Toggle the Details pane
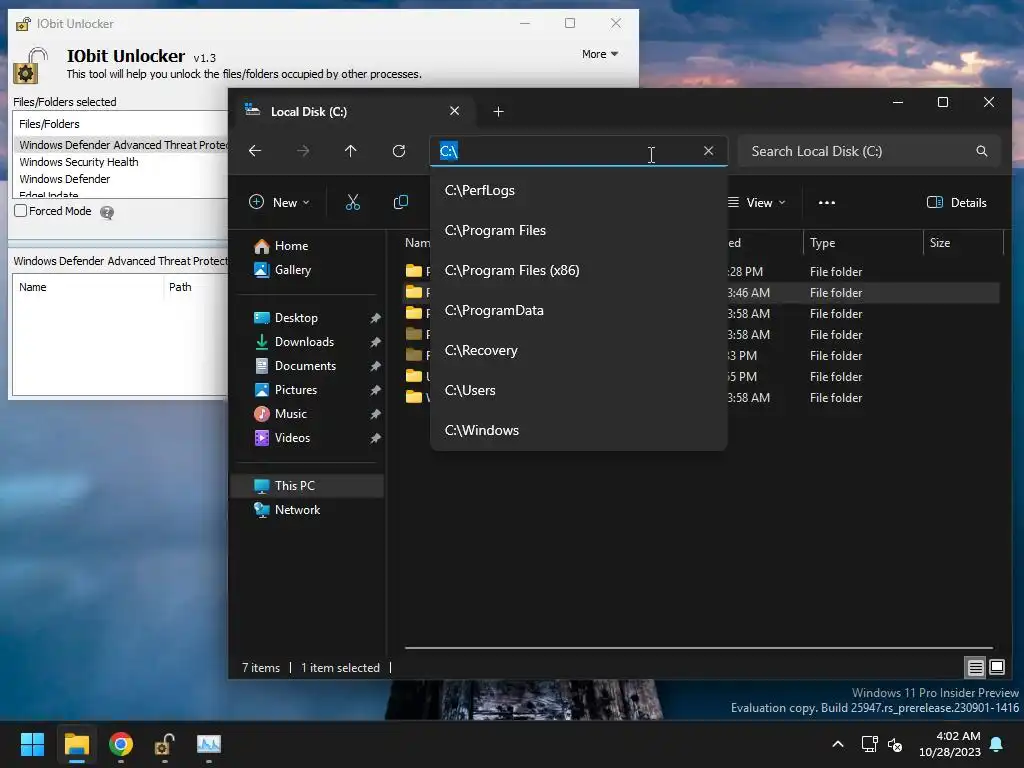This screenshot has height=768, width=1024. point(957,202)
